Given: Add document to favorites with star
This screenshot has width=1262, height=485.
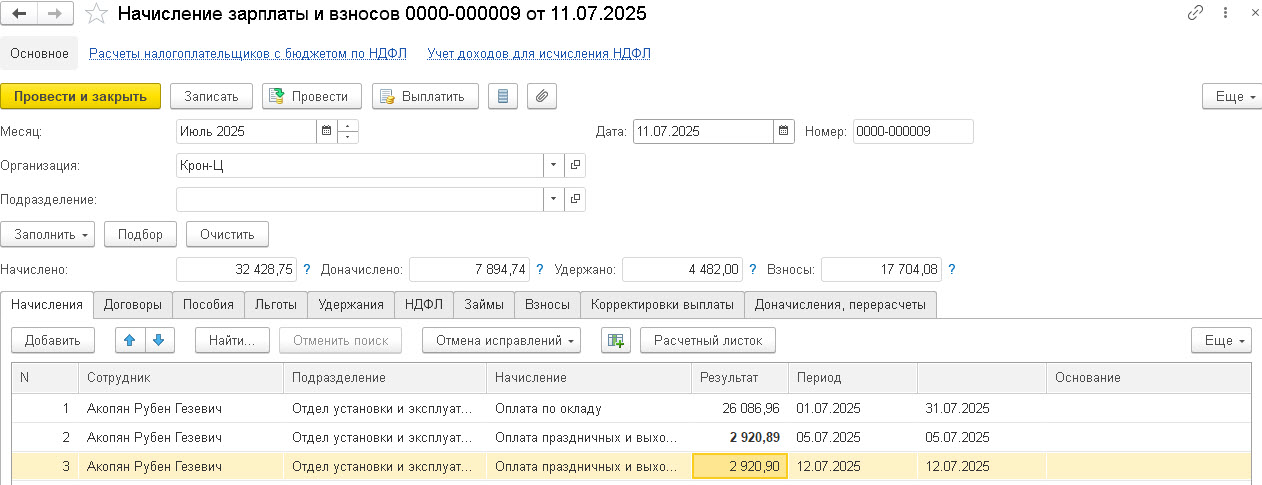Looking at the screenshot, I should pyautogui.click(x=95, y=14).
